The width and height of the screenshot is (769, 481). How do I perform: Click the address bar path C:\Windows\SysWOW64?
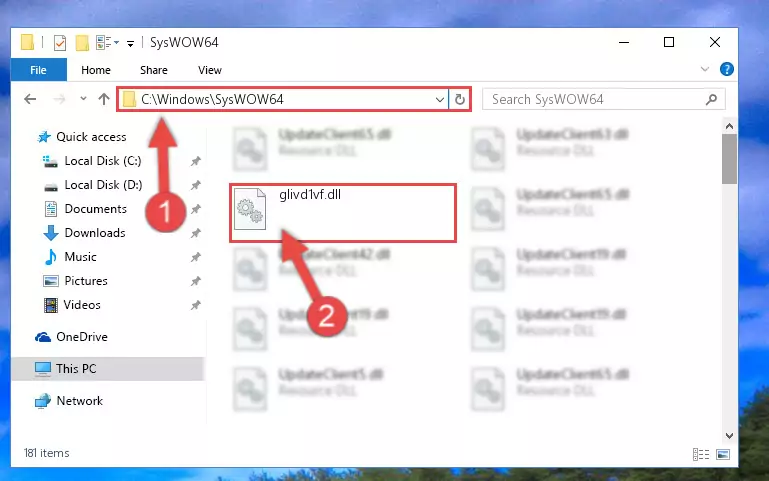pos(212,100)
